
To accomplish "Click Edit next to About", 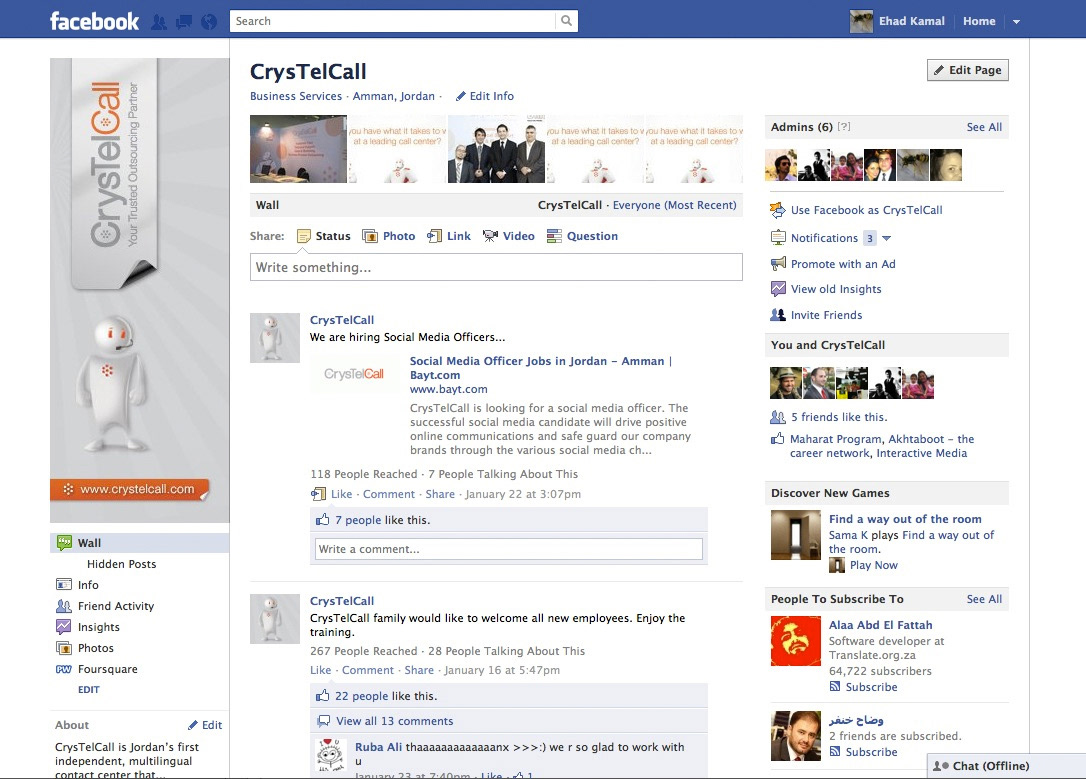I will pyautogui.click(x=205, y=725).
